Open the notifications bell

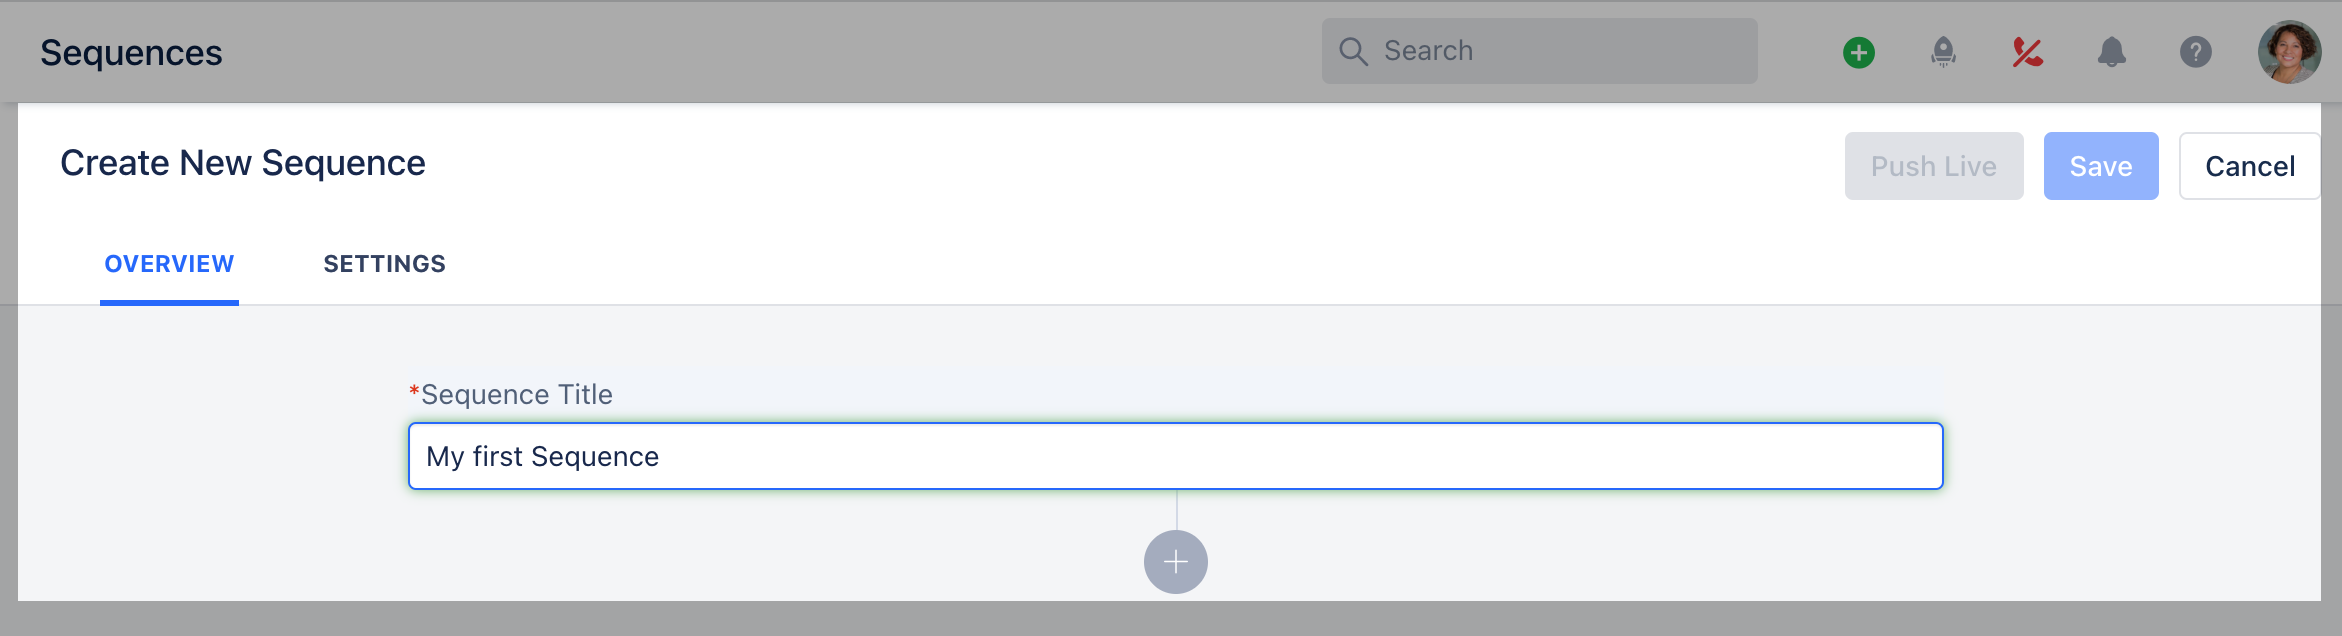[x=2111, y=52]
